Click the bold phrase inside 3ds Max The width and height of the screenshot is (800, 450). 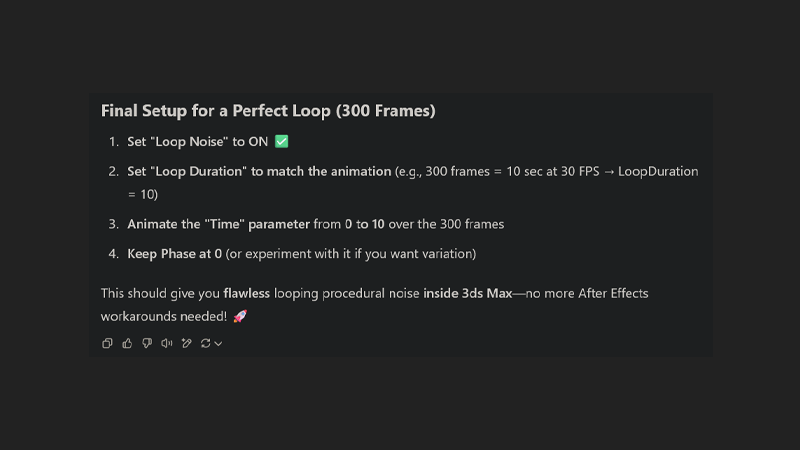(467, 293)
